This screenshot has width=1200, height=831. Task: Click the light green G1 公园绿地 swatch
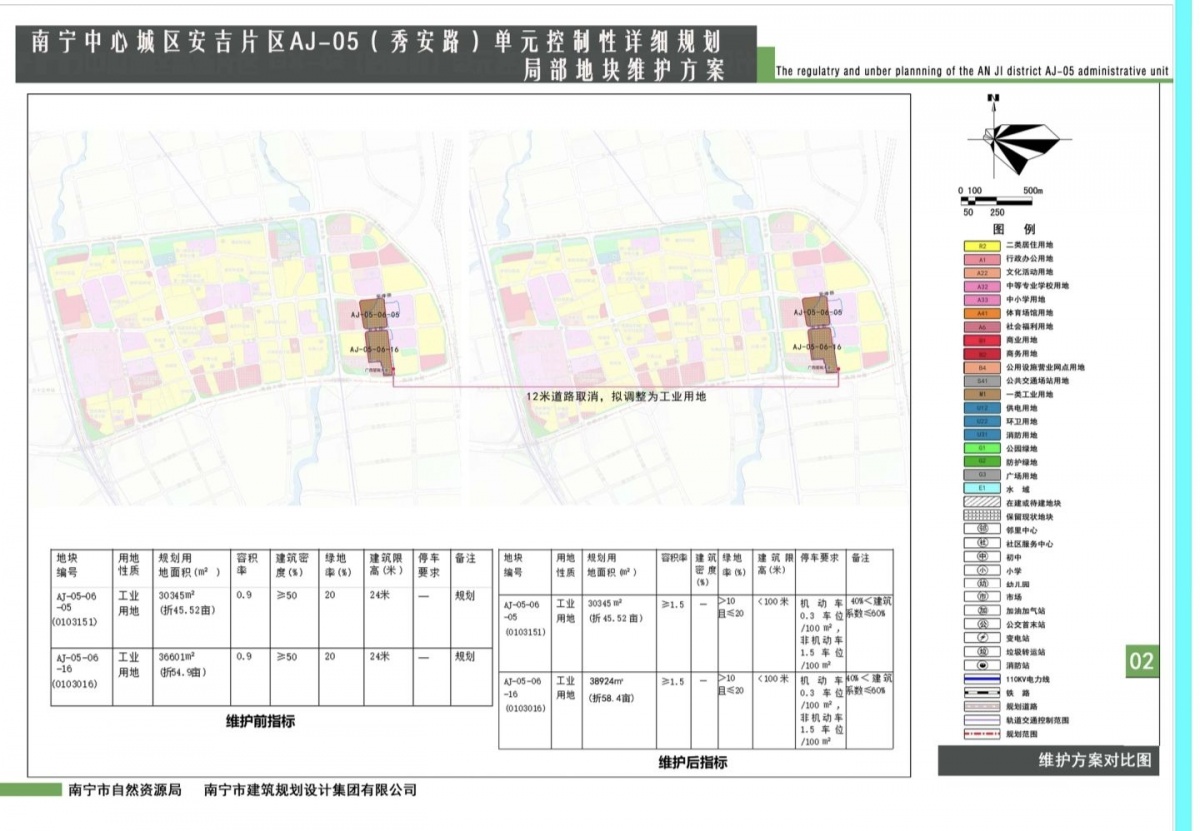982,448
